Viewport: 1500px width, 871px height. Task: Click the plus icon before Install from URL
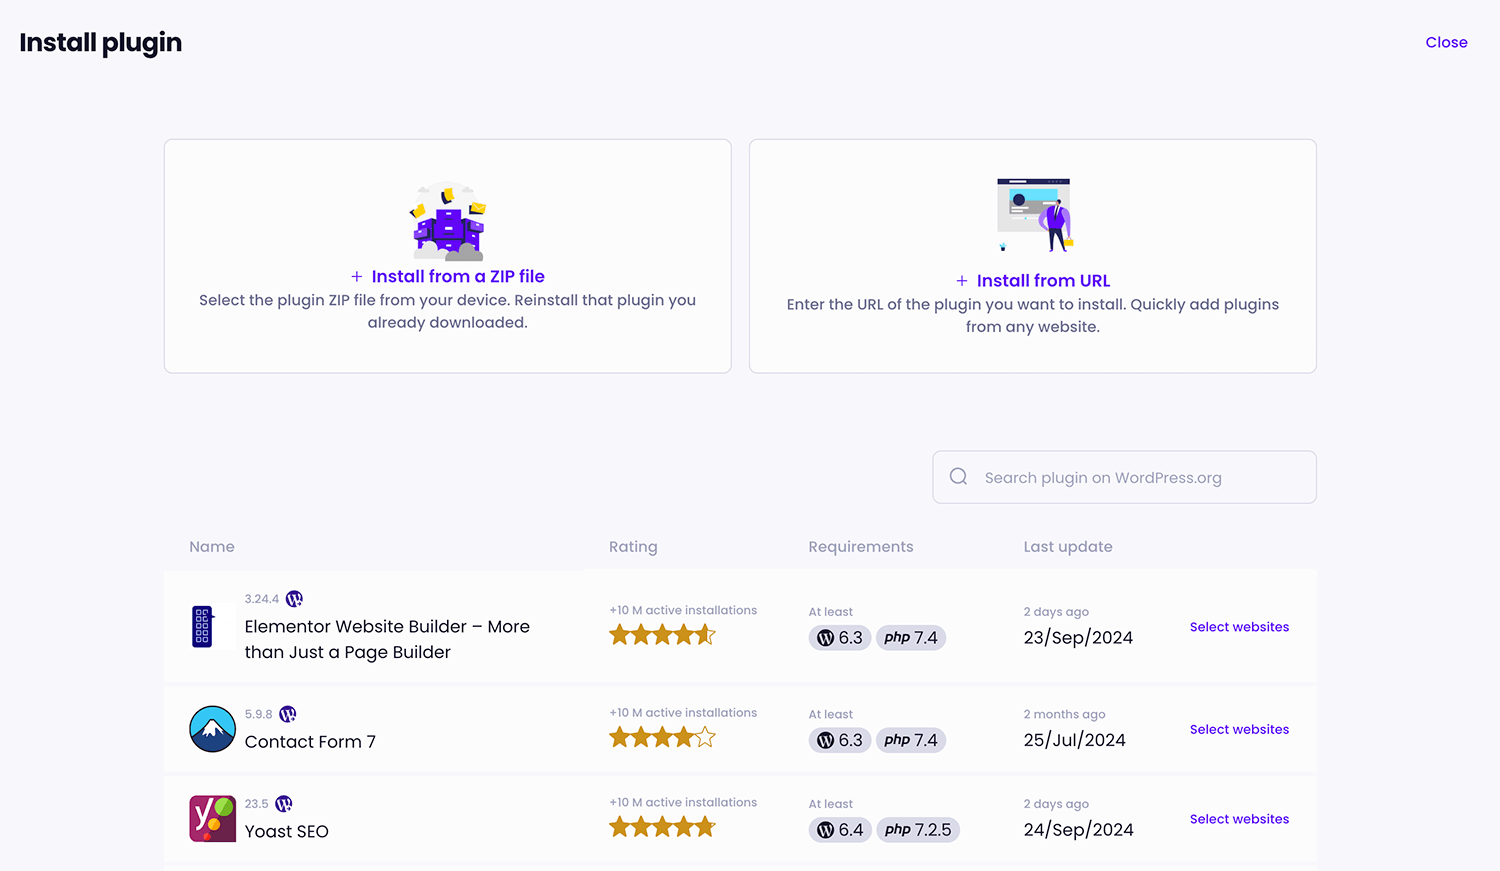962,280
